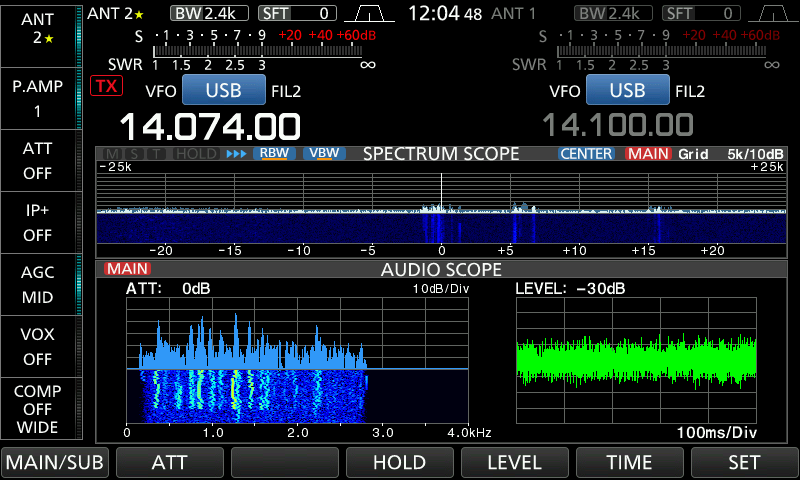Tap the main SFT 0 shift indicator
This screenshot has height=480, width=800.
tap(297, 13)
